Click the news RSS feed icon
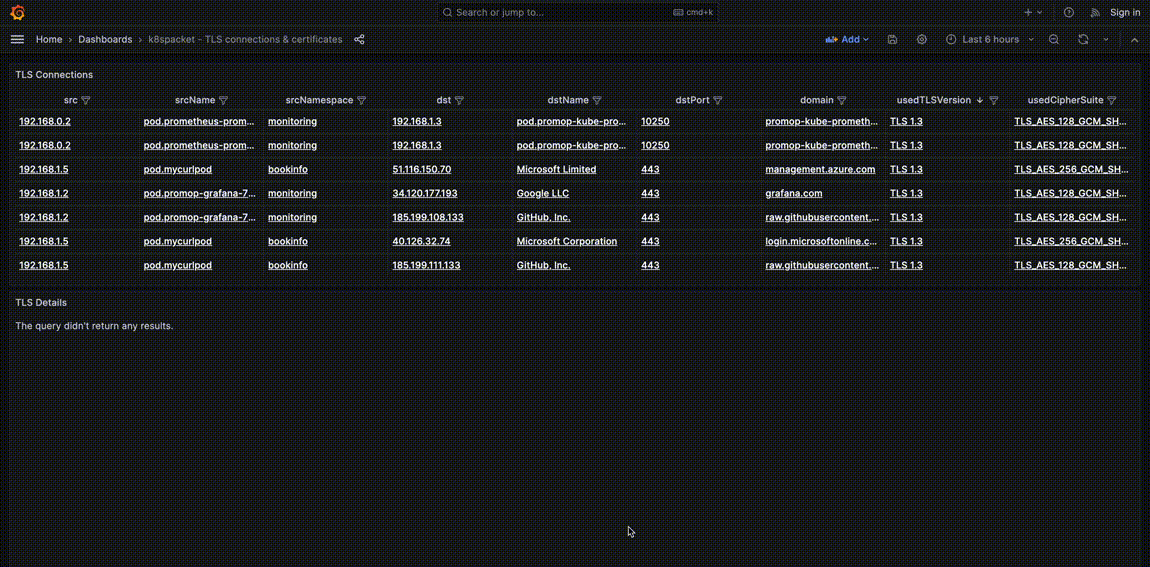Viewport: 1150px width, 567px height. pos(1096,12)
